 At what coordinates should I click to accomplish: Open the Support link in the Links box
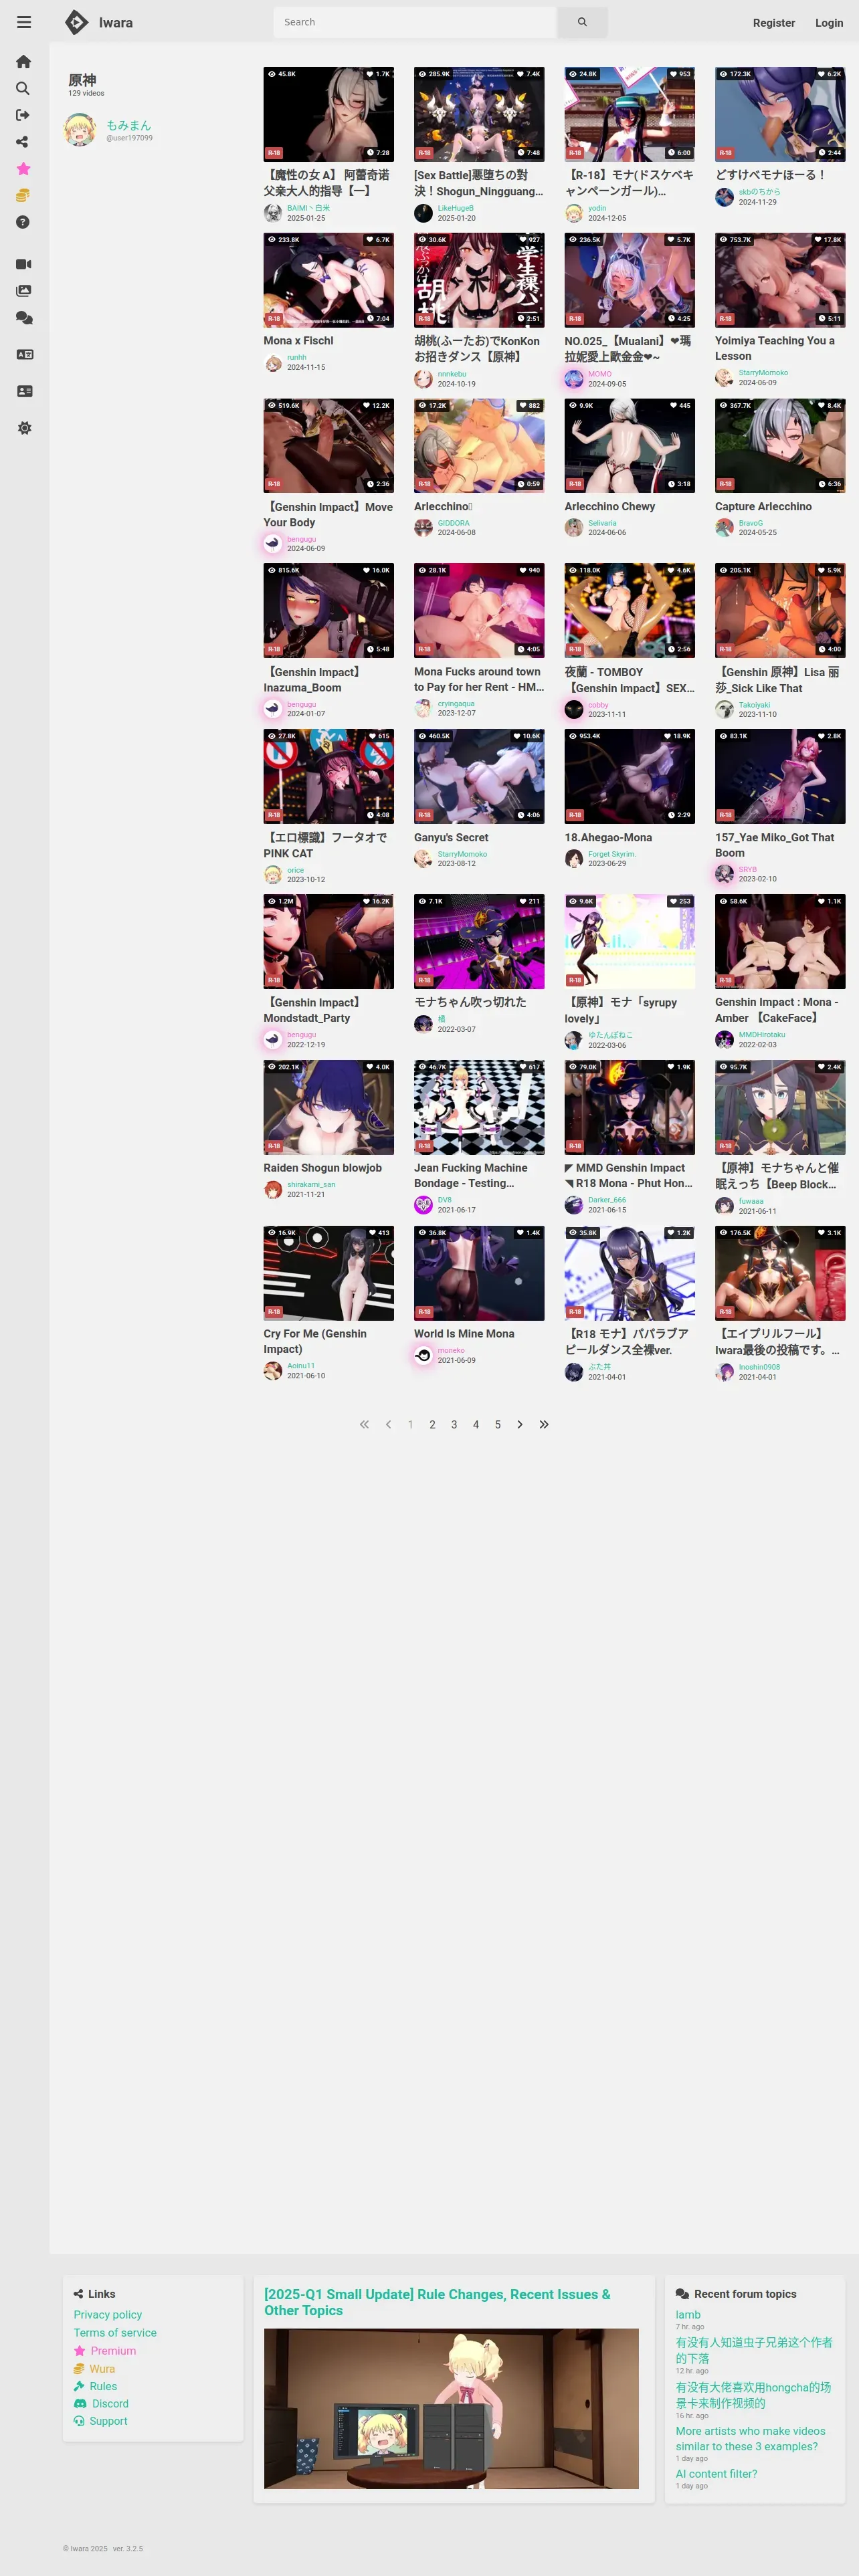coord(108,2421)
